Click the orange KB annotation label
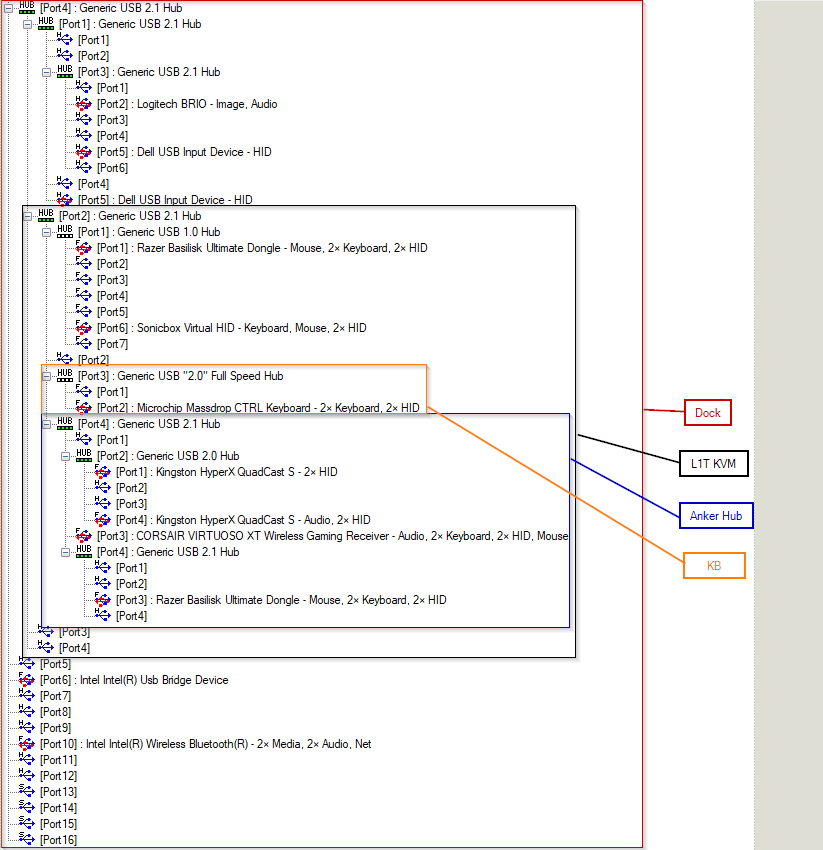The height and width of the screenshot is (850, 823). 714,566
